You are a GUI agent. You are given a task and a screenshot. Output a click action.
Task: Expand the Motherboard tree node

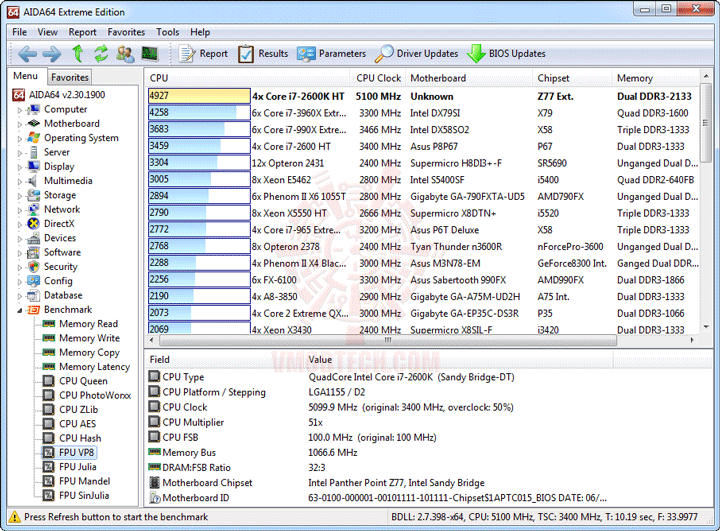click(x=19, y=124)
